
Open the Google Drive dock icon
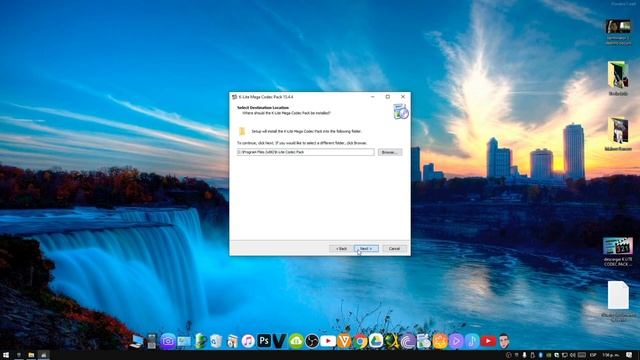click(x=376, y=341)
